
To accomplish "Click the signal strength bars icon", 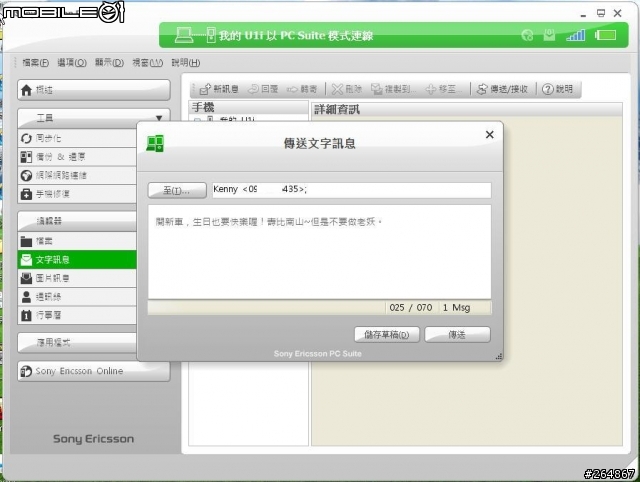I will (576, 35).
